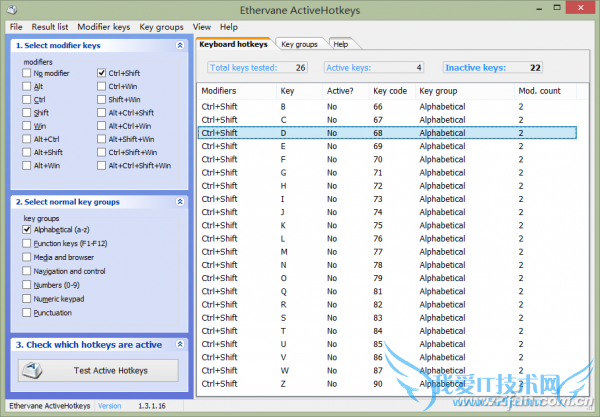
Task: Enable the No modifier checkbox
Action: click(x=27, y=73)
